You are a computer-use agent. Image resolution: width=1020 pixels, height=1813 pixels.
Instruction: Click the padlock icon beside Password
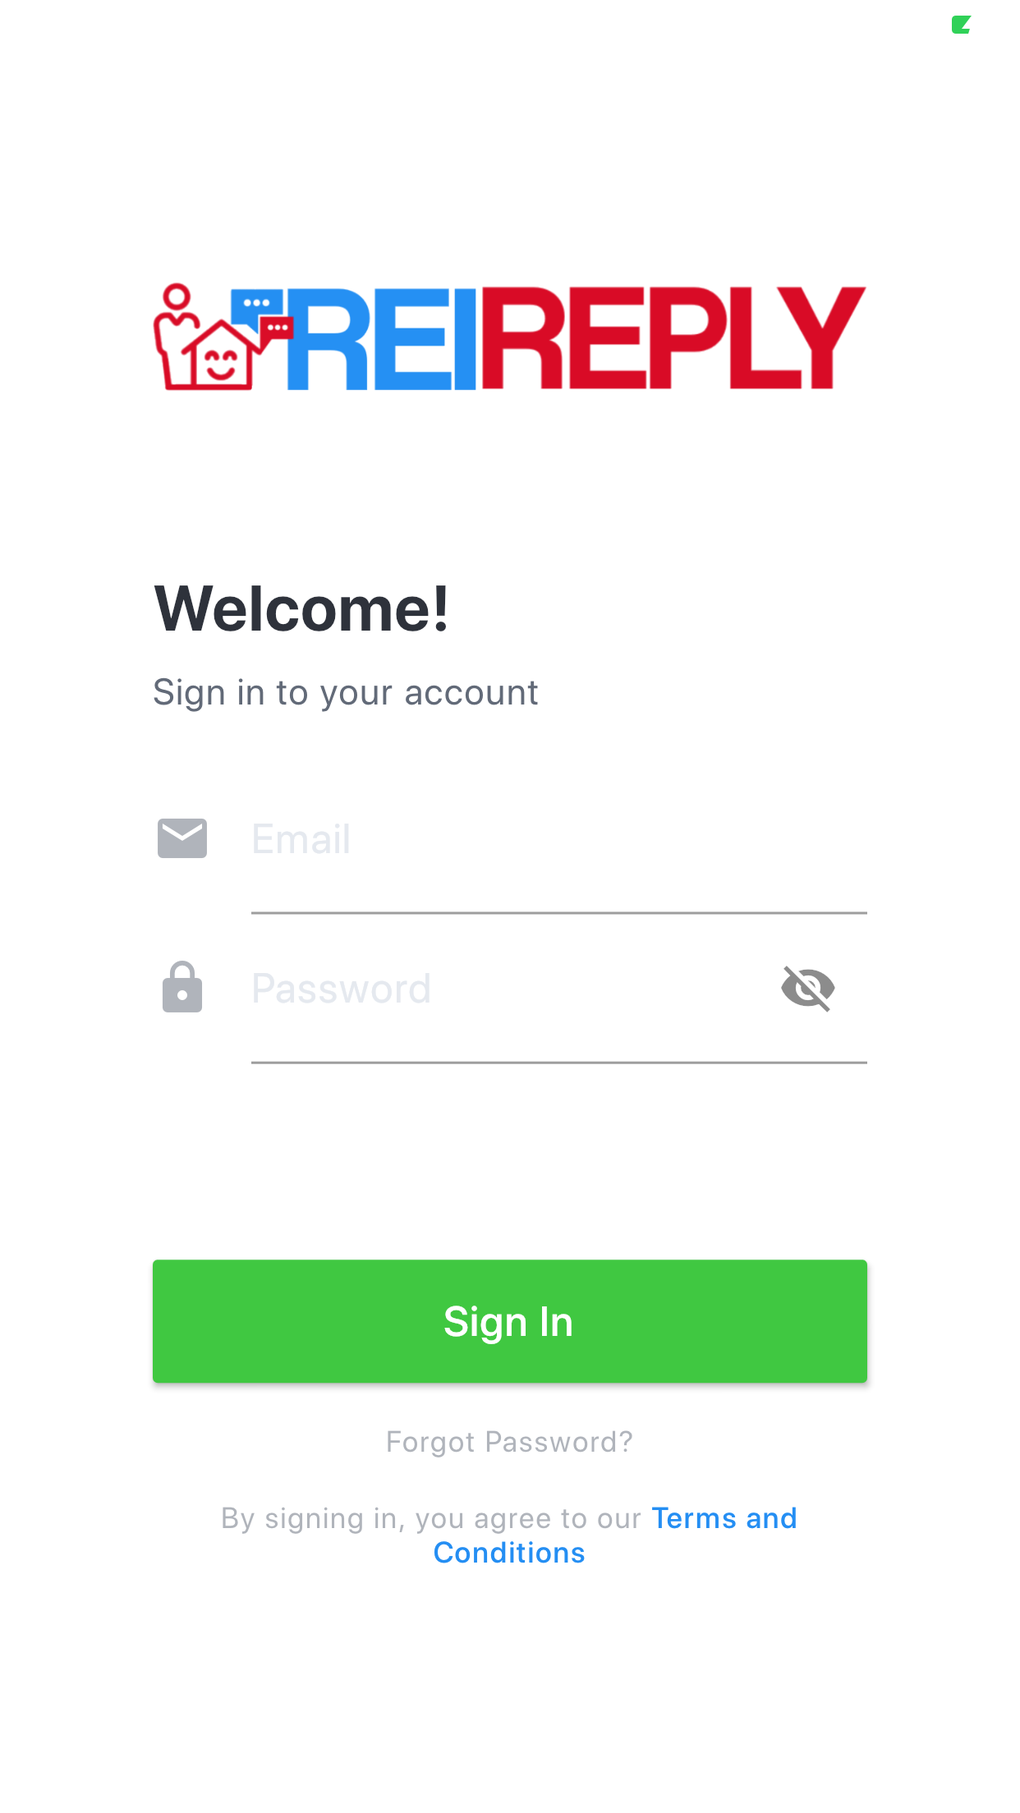(182, 987)
